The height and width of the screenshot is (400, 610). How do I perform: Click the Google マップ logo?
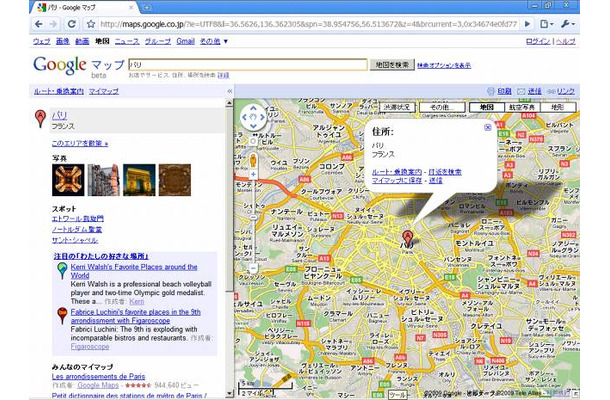click(x=79, y=65)
